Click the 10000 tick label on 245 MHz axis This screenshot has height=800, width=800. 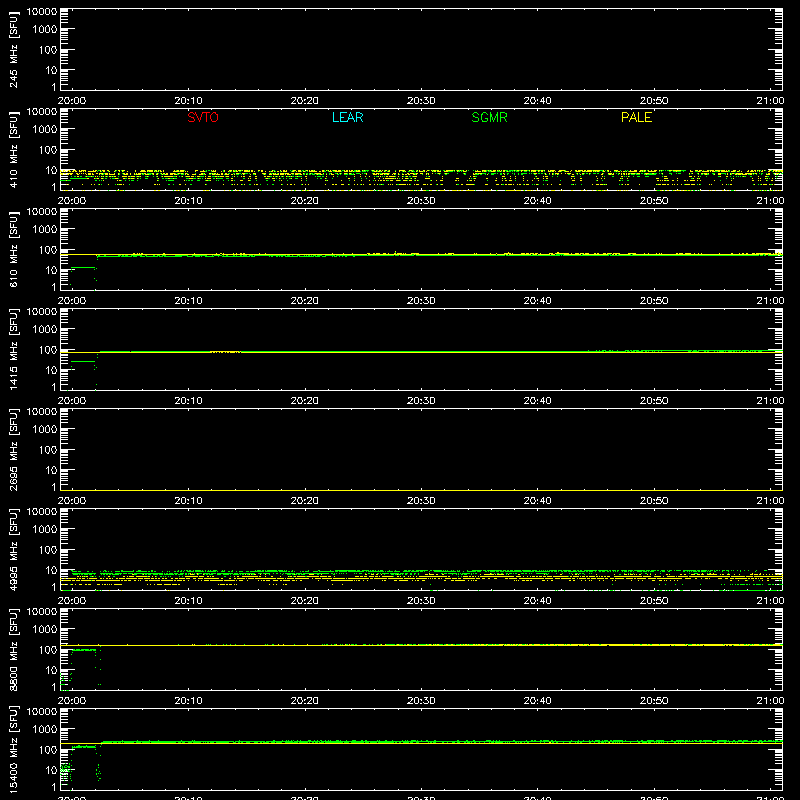[42, 12]
